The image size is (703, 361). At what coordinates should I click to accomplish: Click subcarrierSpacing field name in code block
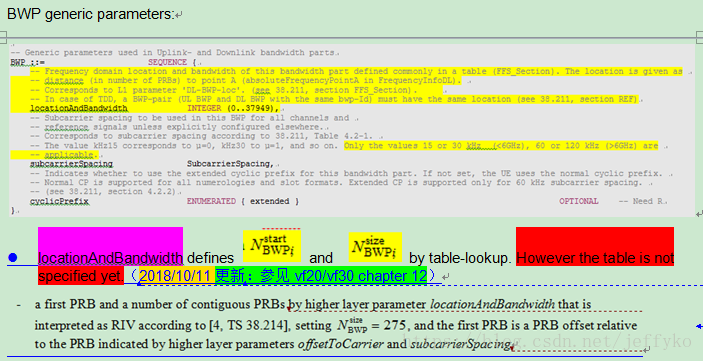71,164
